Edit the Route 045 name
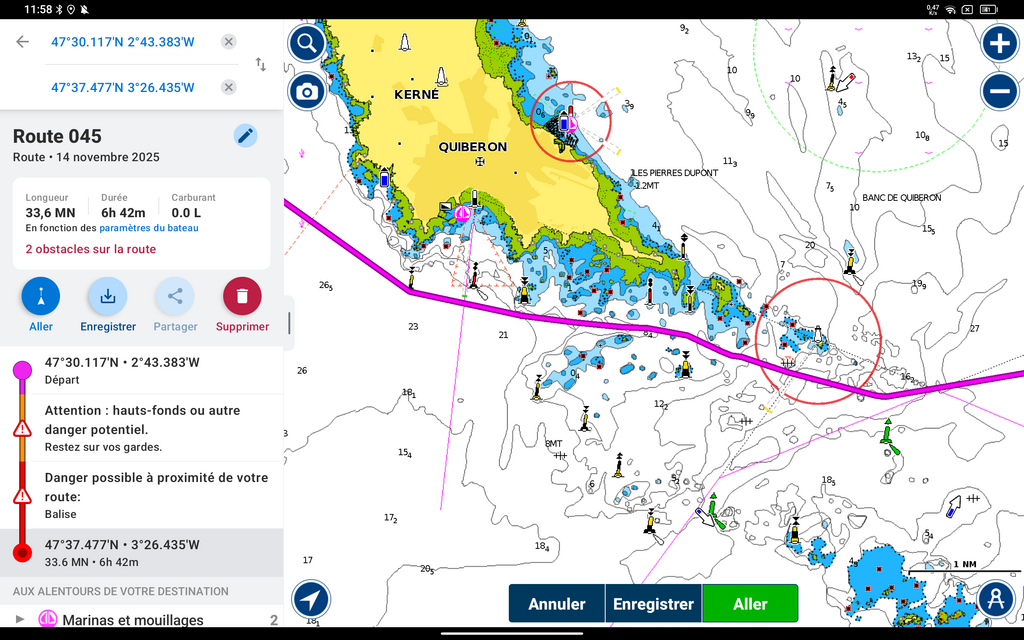The height and width of the screenshot is (640, 1024). [x=245, y=136]
